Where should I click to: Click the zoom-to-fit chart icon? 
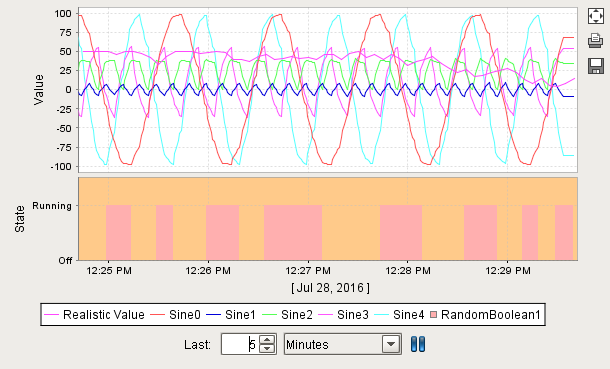pos(595,16)
